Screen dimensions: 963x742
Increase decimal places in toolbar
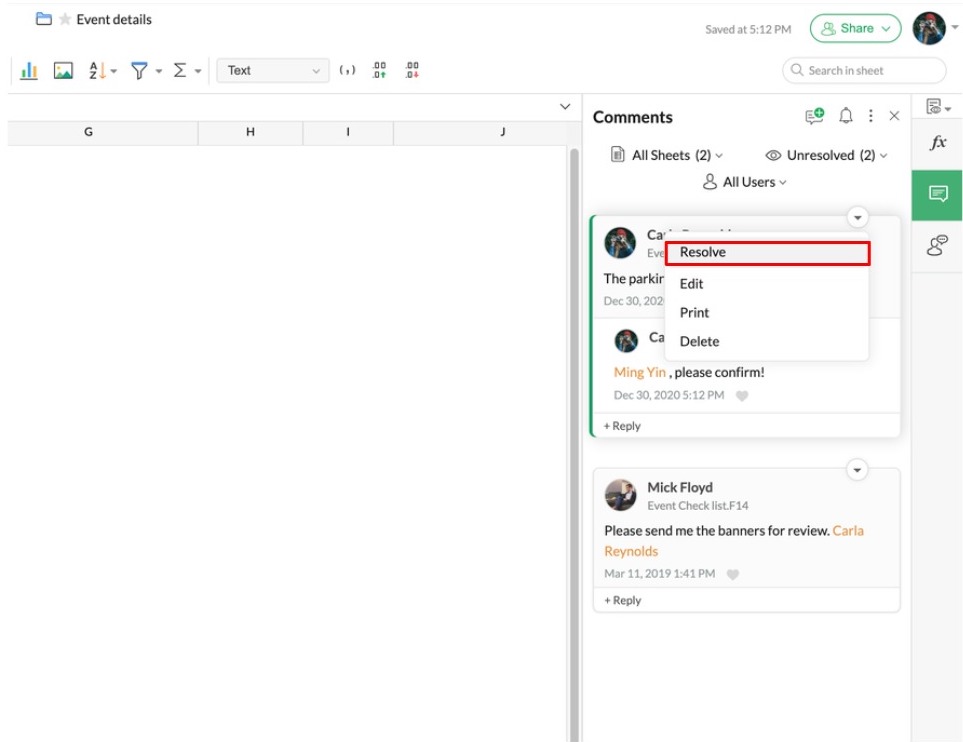pyautogui.click(x=379, y=71)
